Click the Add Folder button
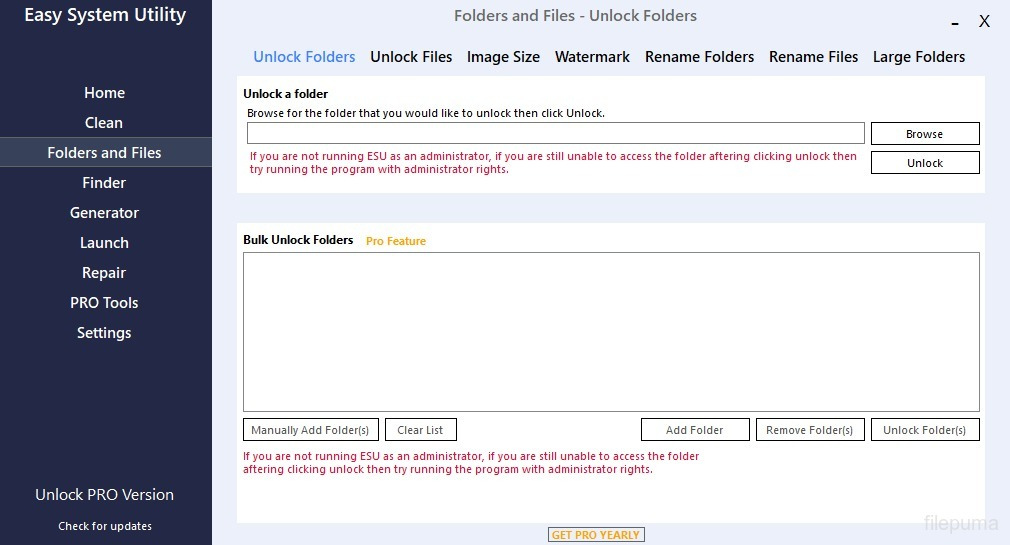This screenshot has height=545, width=1010. pos(695,430)
